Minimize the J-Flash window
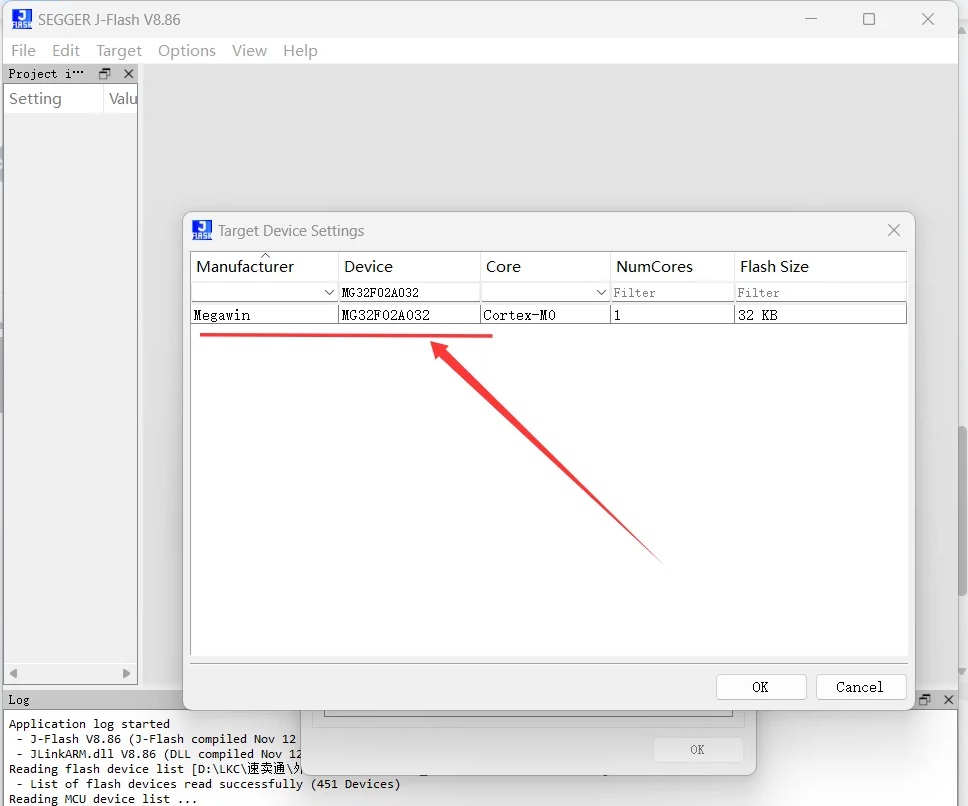The width and height of the screenshot is (968, 806). [811, 19]
